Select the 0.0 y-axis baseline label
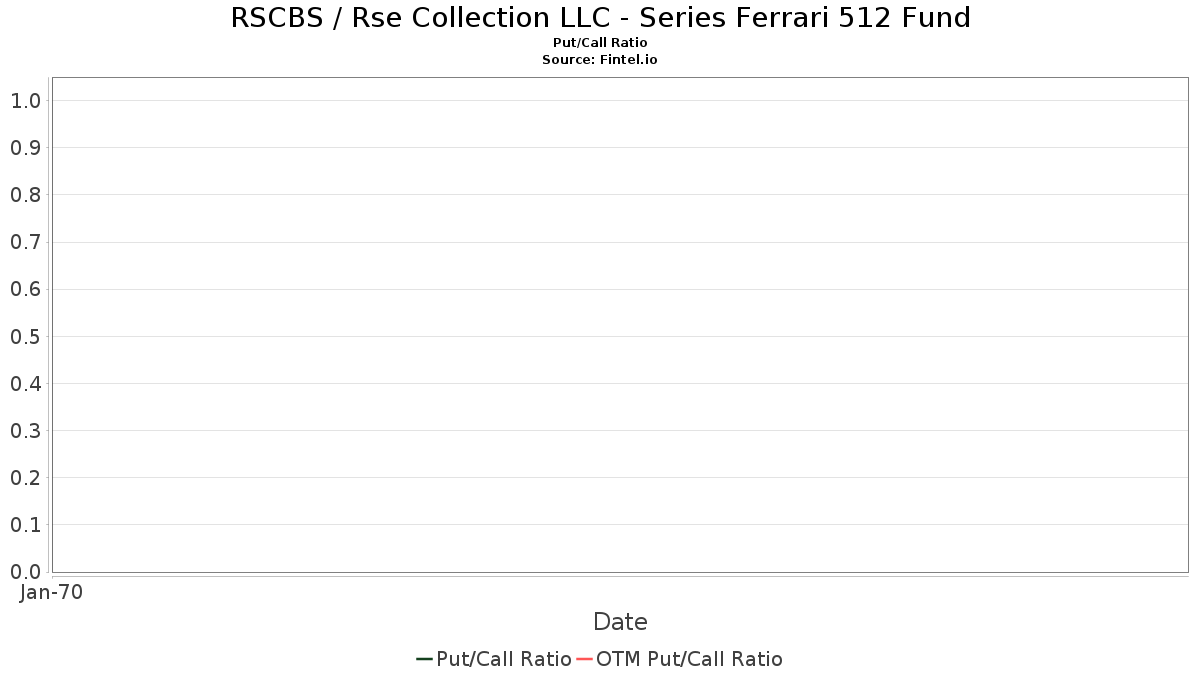1200x675 pixels. coord(25,572)
